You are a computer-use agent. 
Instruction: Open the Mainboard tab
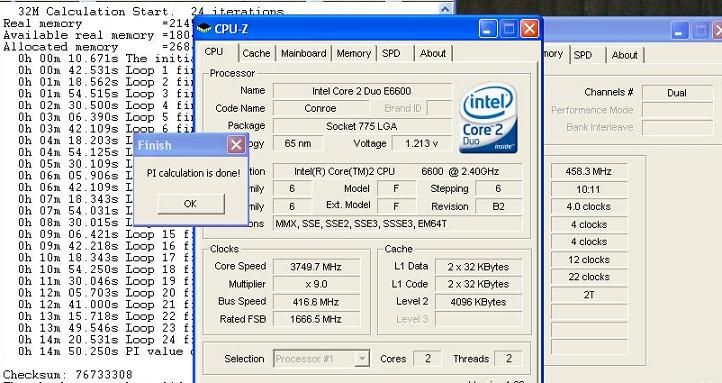(303, 53)
